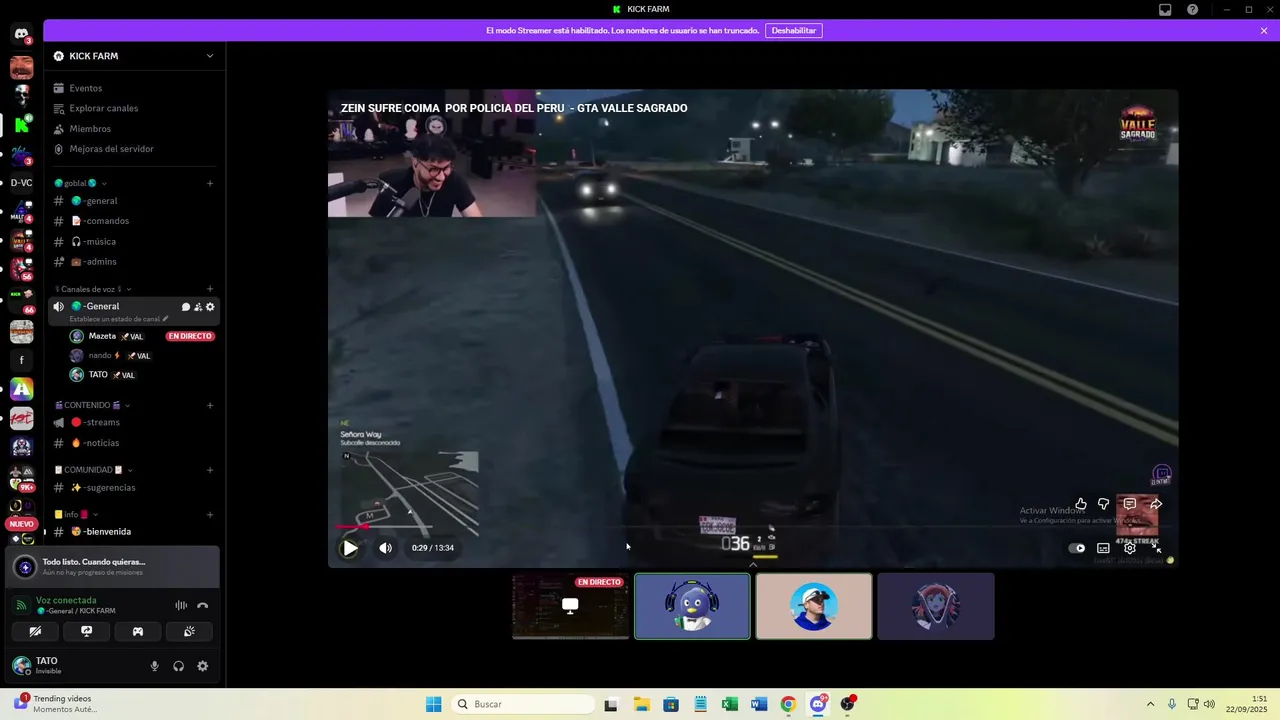Add channel to Canales de voz category

[x=210, y=289]
